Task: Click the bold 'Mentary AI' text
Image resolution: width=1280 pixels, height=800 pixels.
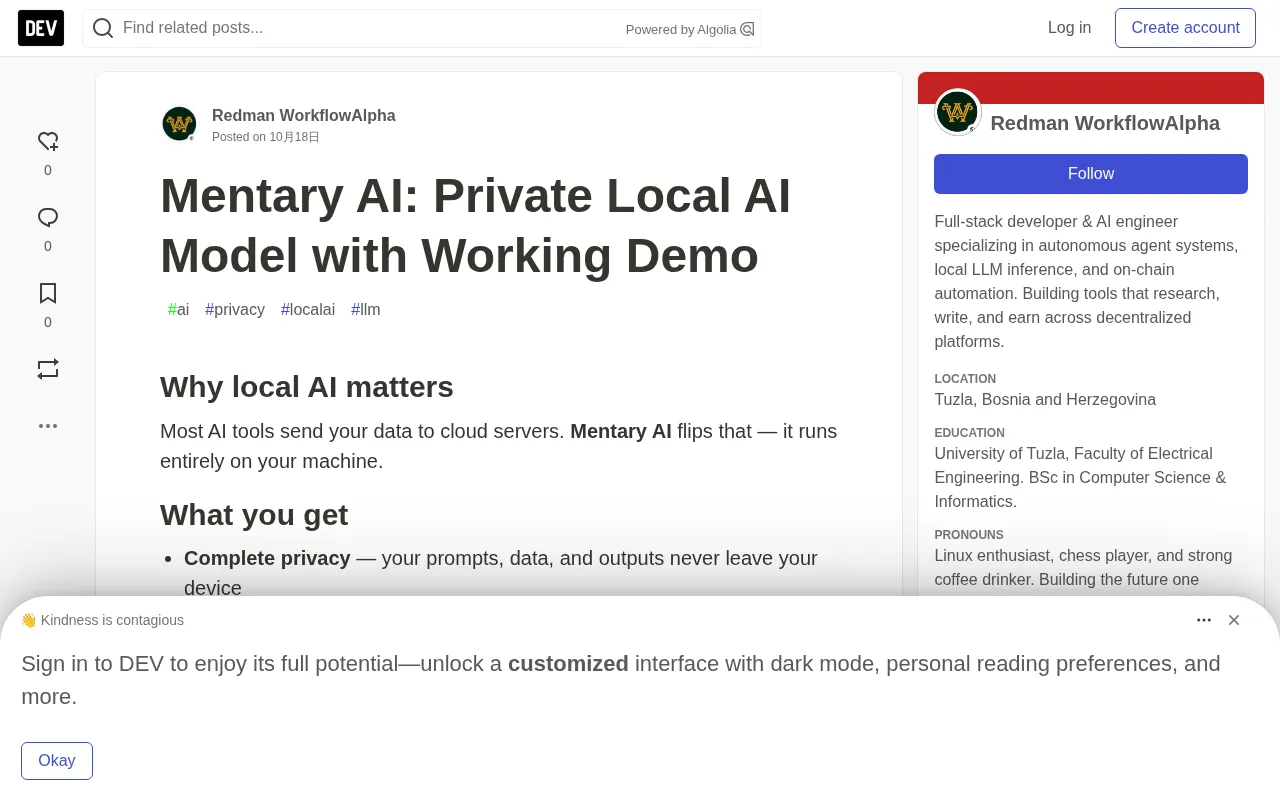Action: (621, 431)
